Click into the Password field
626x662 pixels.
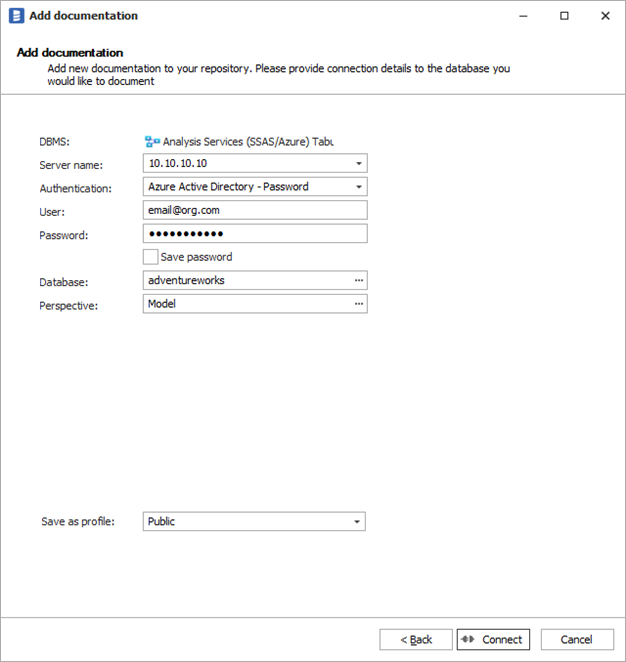(x=255, y=233)
